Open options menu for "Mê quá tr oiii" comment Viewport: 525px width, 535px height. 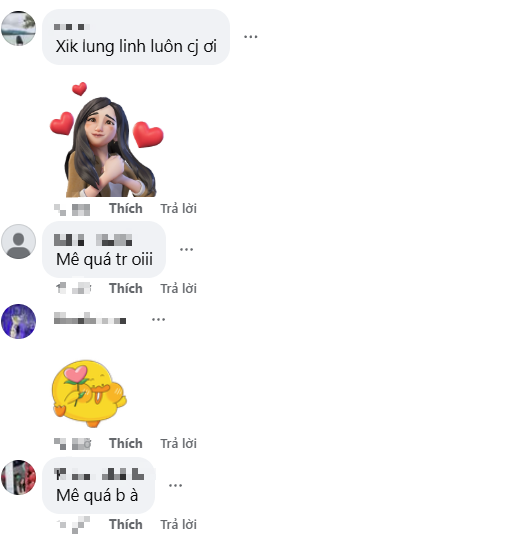click(186, 249)
